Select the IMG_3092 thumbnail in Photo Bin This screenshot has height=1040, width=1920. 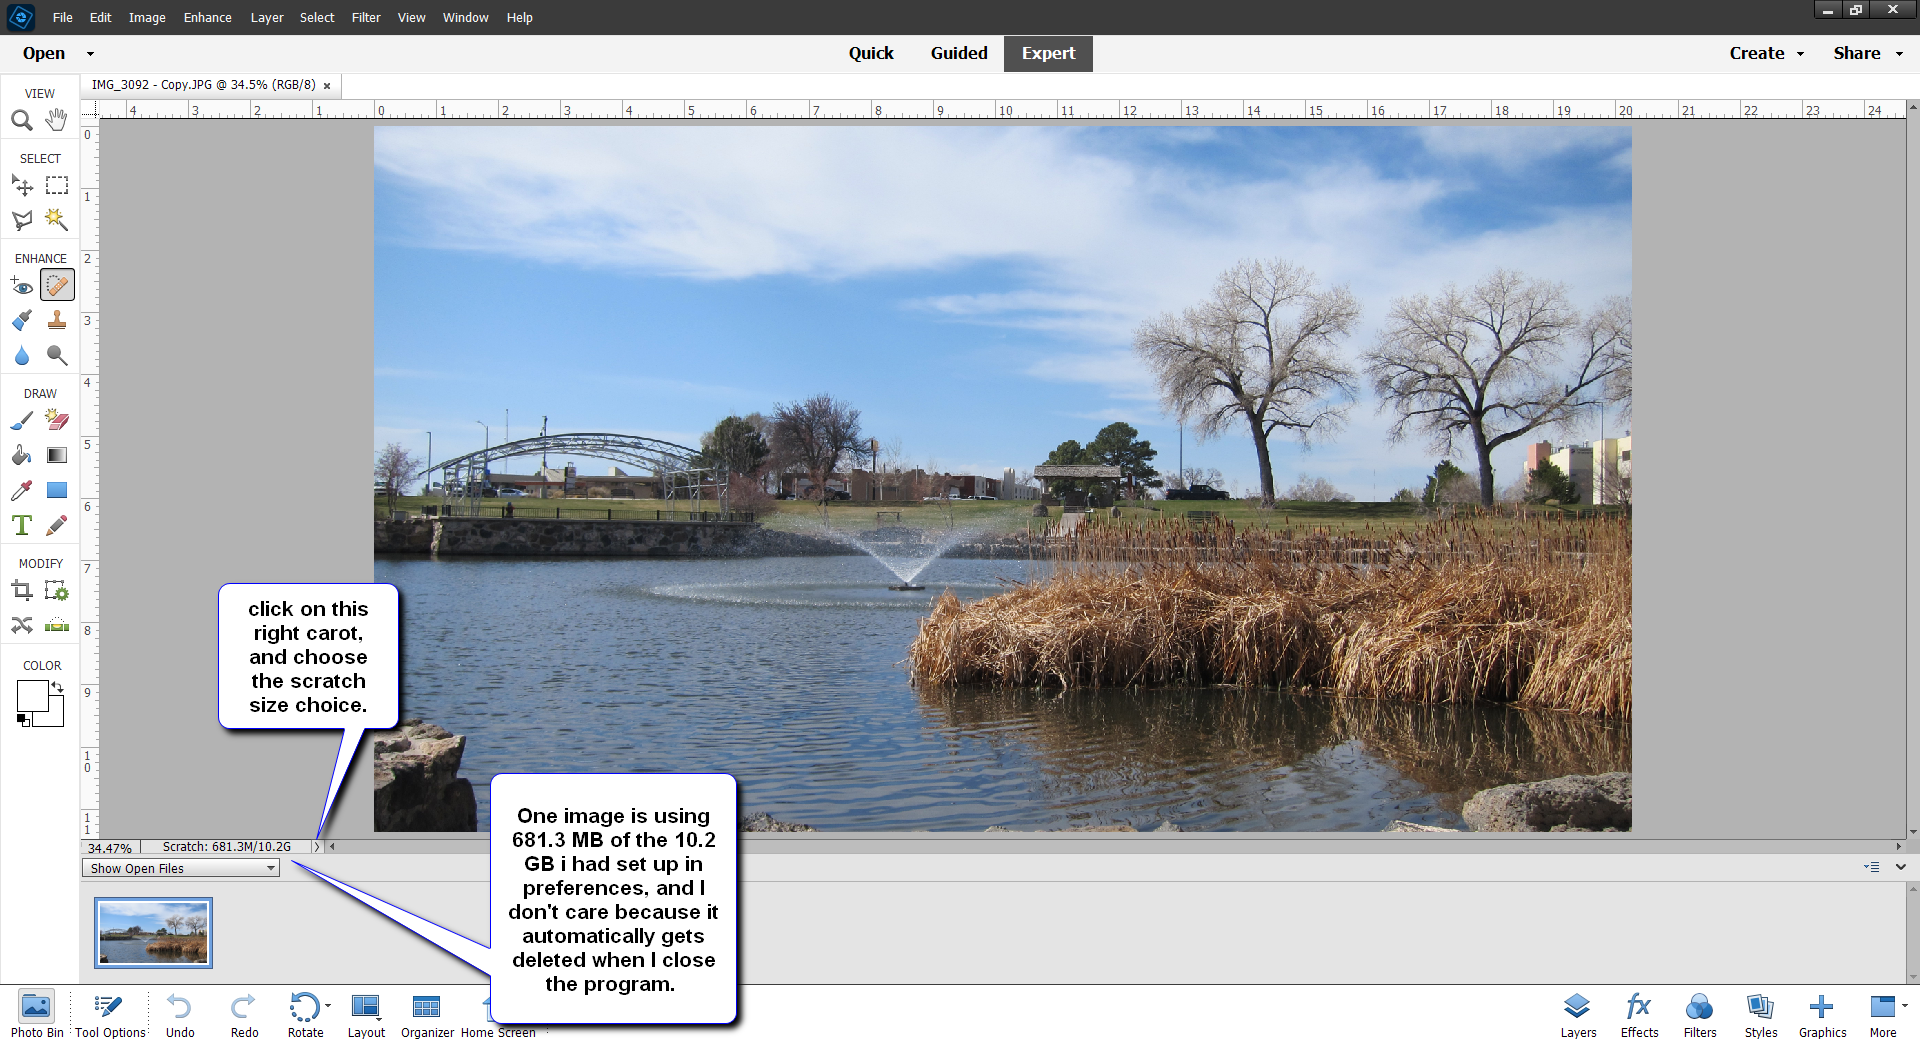[x=152, y=932]
